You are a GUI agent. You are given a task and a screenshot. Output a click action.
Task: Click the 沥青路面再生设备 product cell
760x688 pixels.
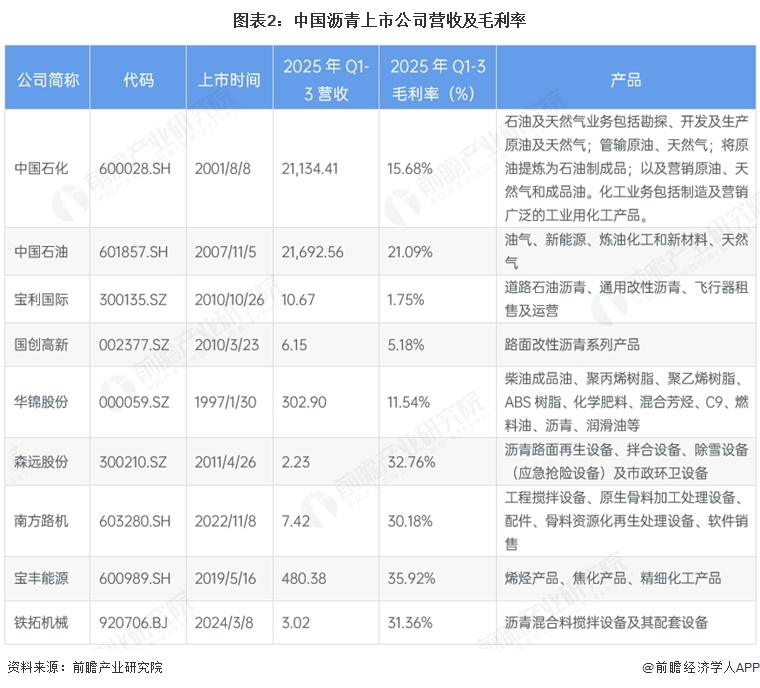coord(626,461)
